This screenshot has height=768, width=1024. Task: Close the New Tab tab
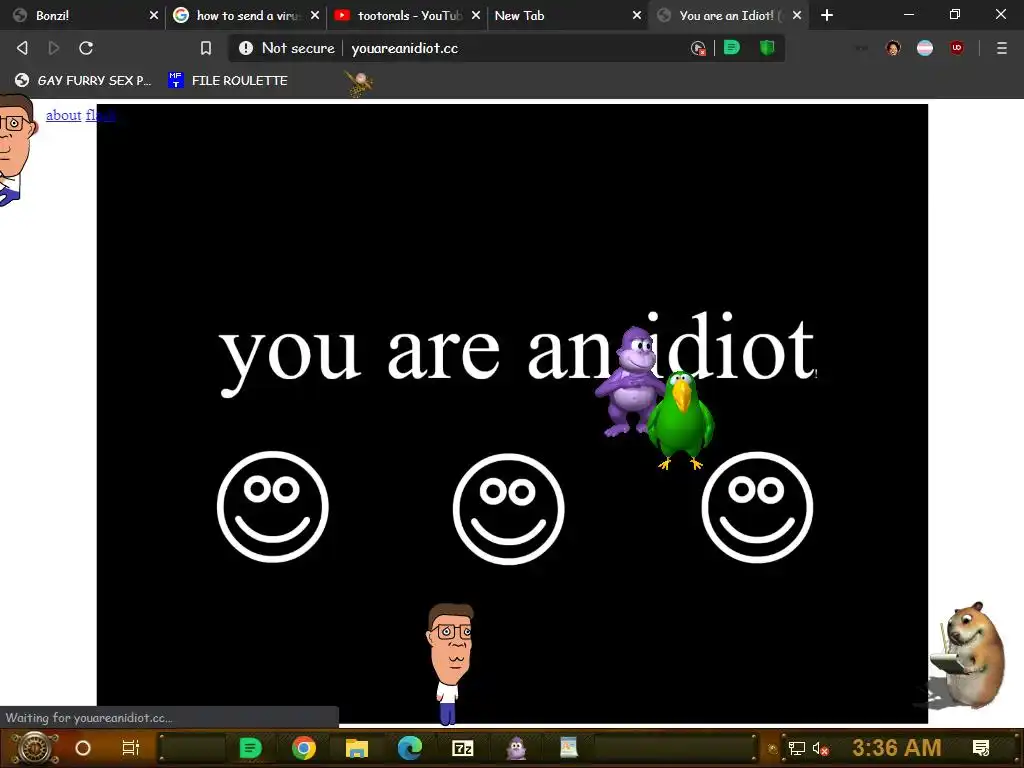(637, 15)
